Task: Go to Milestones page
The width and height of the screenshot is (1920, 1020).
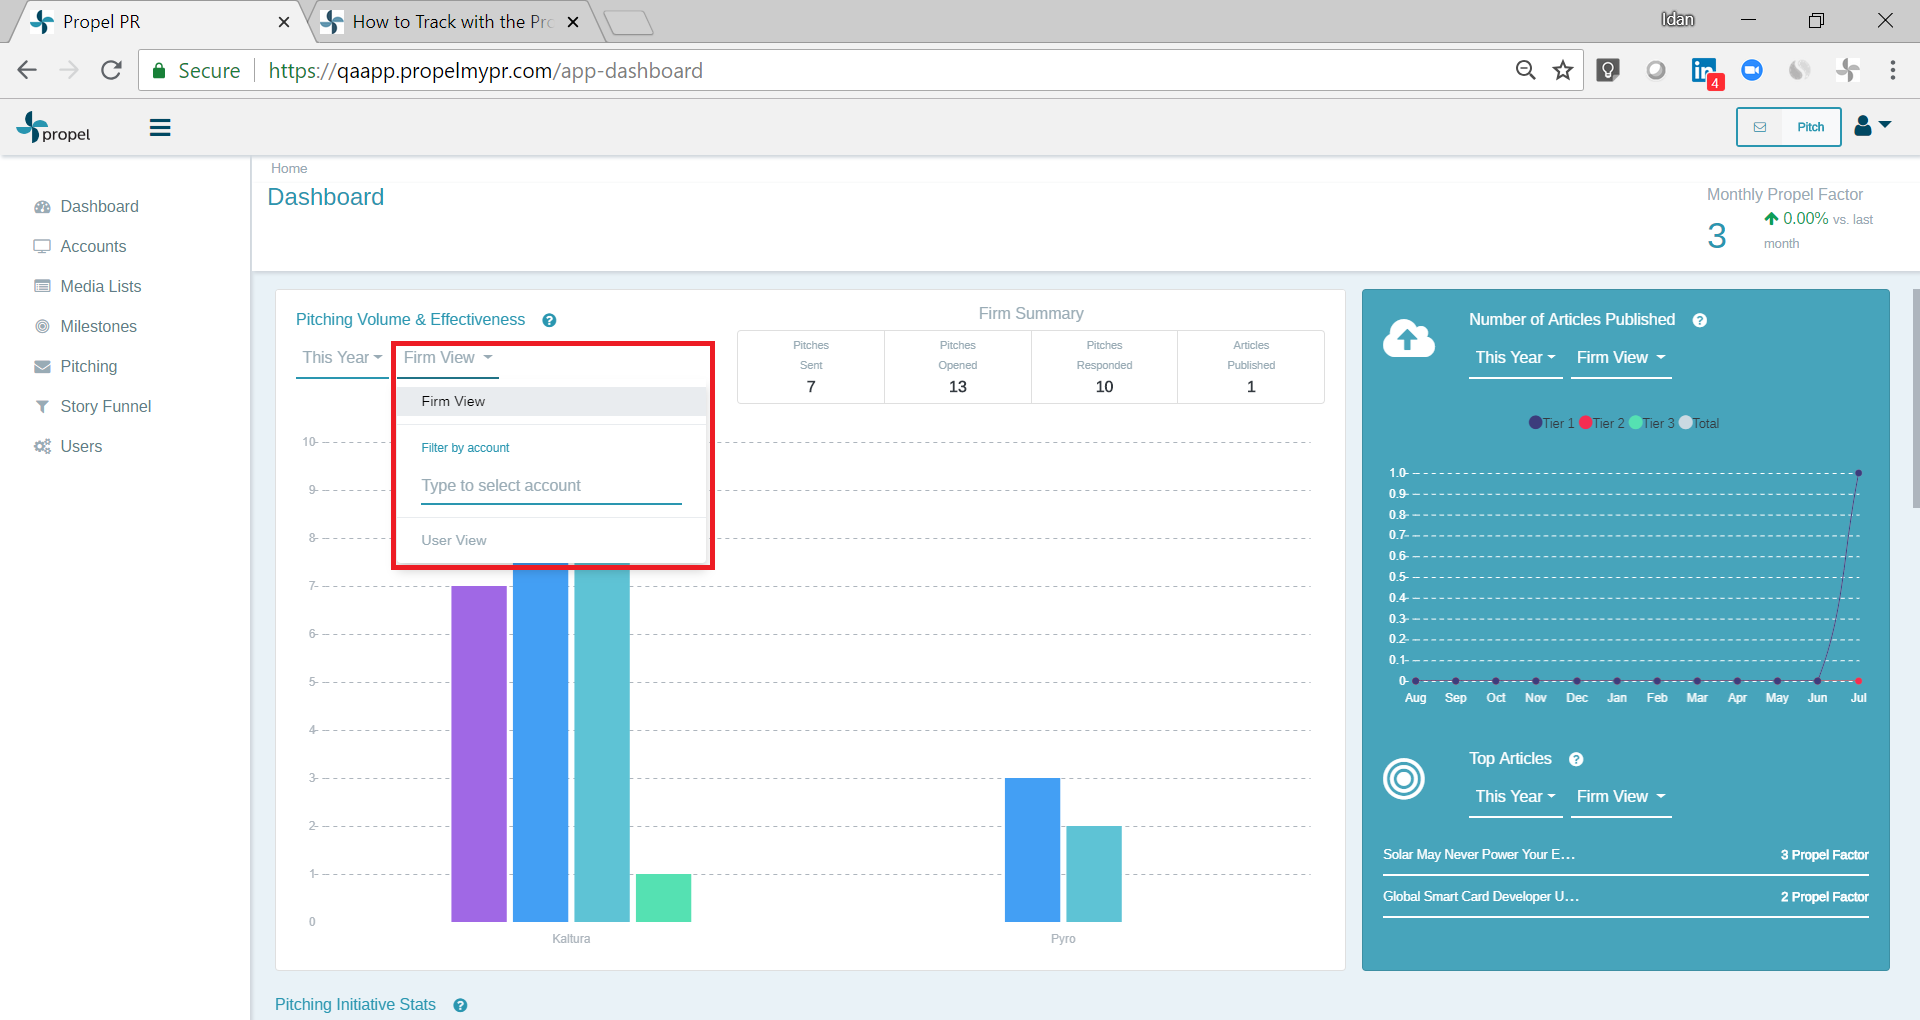Action: [98, 327]
